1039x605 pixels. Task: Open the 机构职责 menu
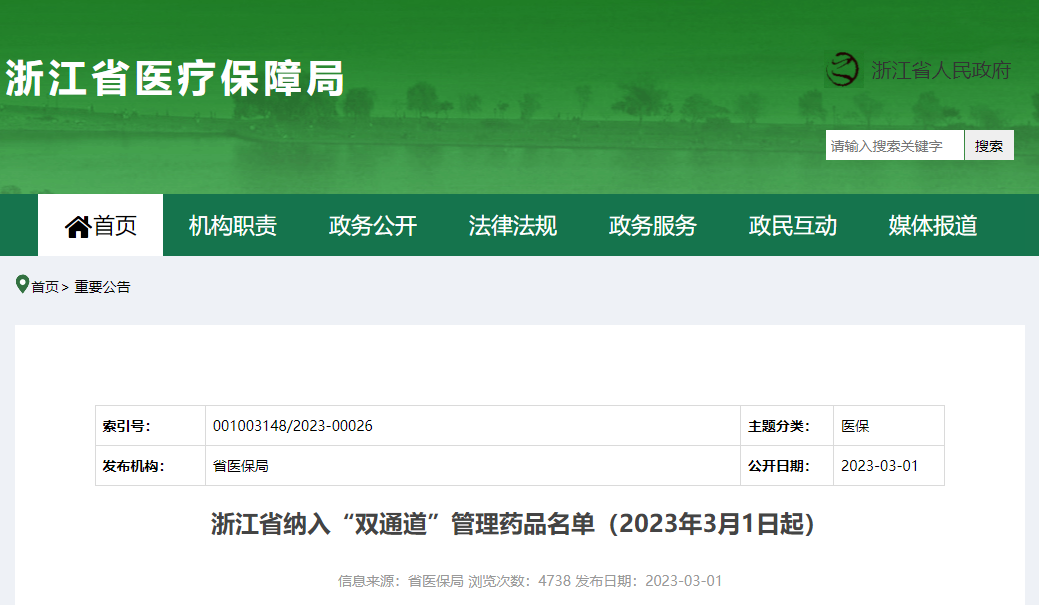(x=233, y=225)
